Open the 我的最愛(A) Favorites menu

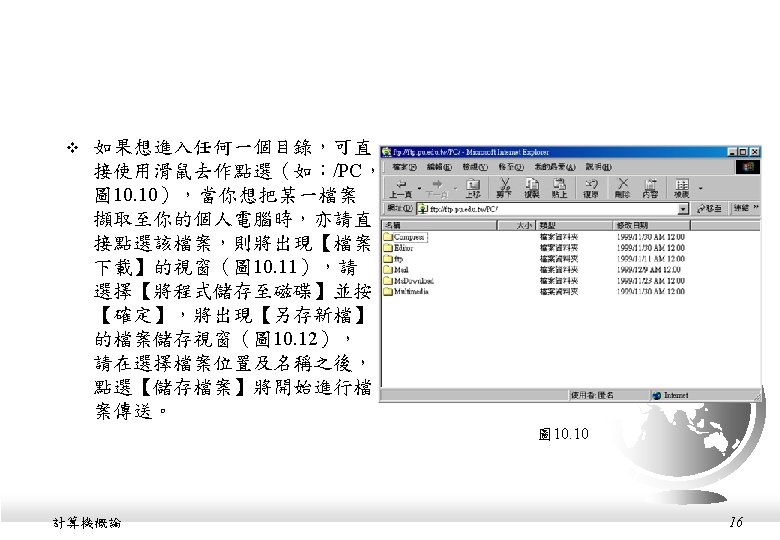click(555, 167)
